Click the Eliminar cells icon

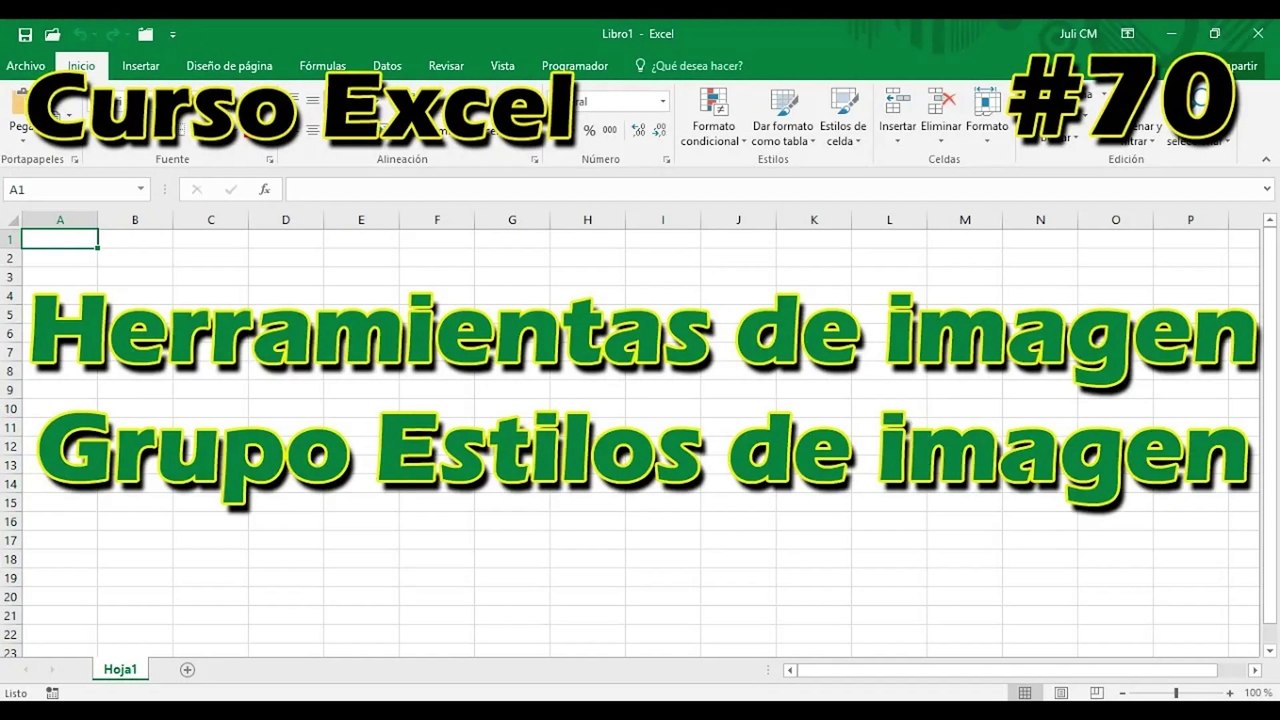coord(941,101)
